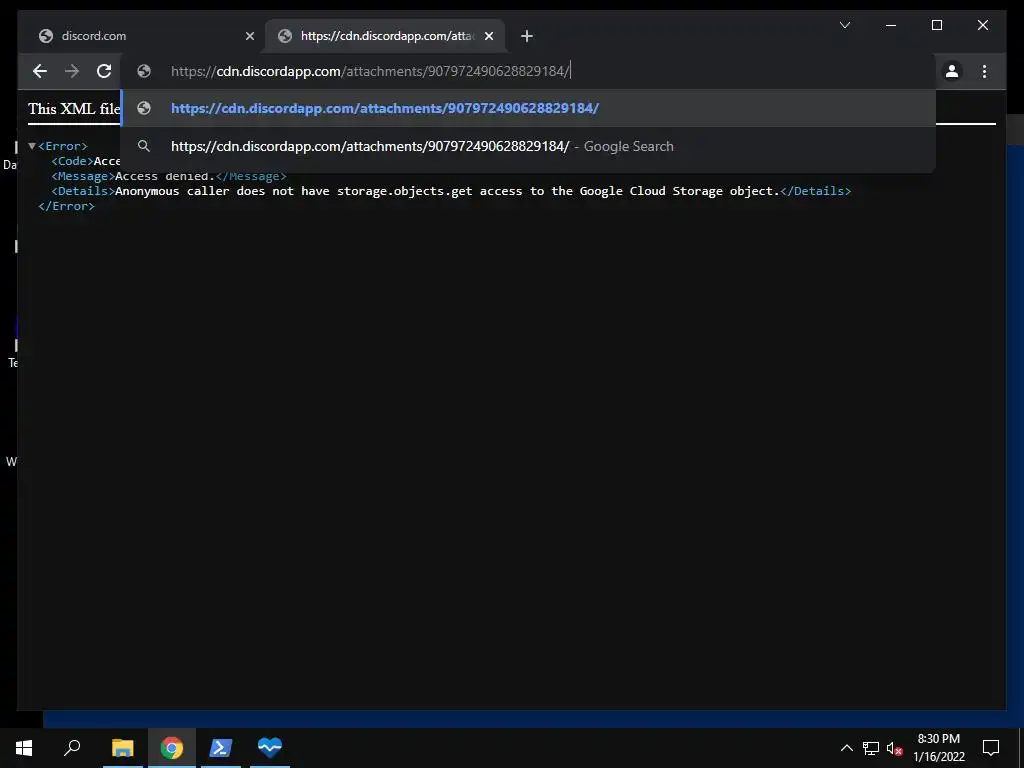The image size is (1024, 768).
Task: Click the Chrome taskbar icon
Action: 172,747
